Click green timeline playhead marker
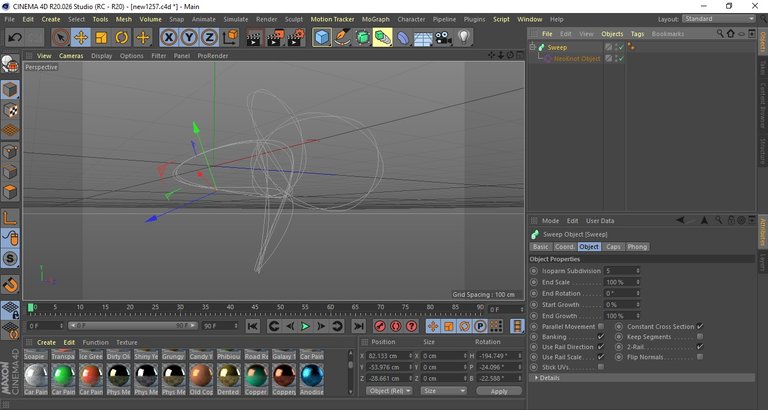 pyautogui.click(x=30, y=307)
